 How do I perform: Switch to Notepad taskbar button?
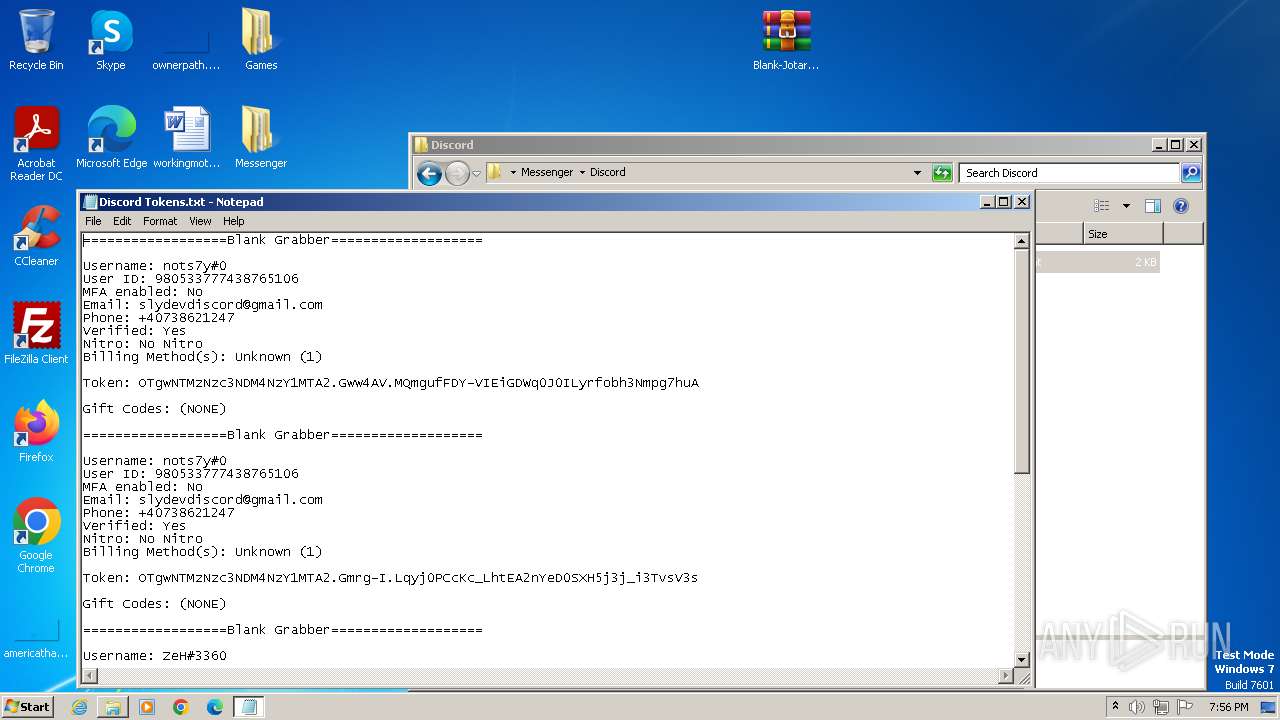(x=249, y=707)
